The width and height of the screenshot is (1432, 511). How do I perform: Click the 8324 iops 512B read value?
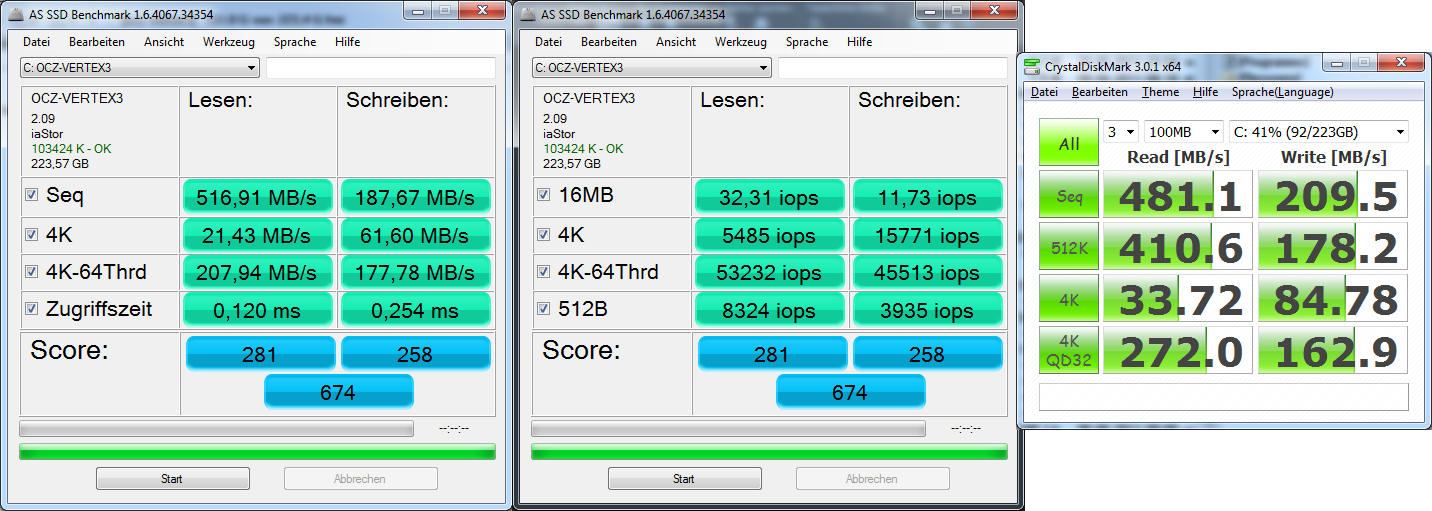click(x=771, y=311)
